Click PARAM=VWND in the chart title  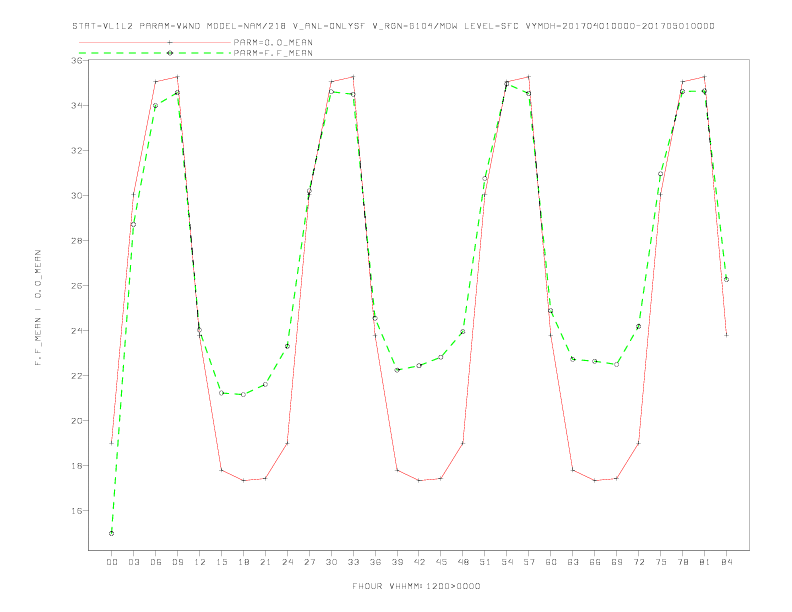170,26
